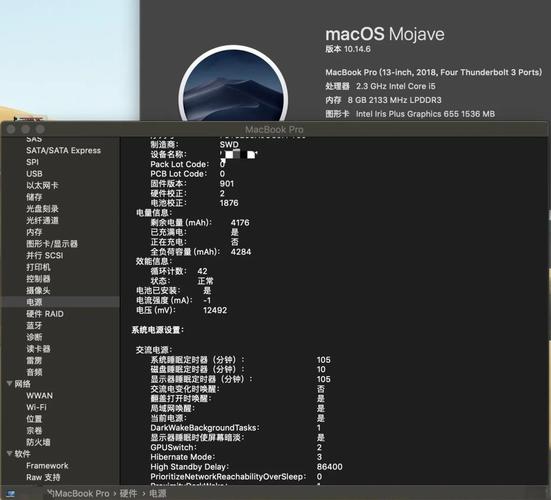The height and width of the screenshot is (500, 551).
Task: Click the 状态 value 正常
Action: [x=206, y=281]
